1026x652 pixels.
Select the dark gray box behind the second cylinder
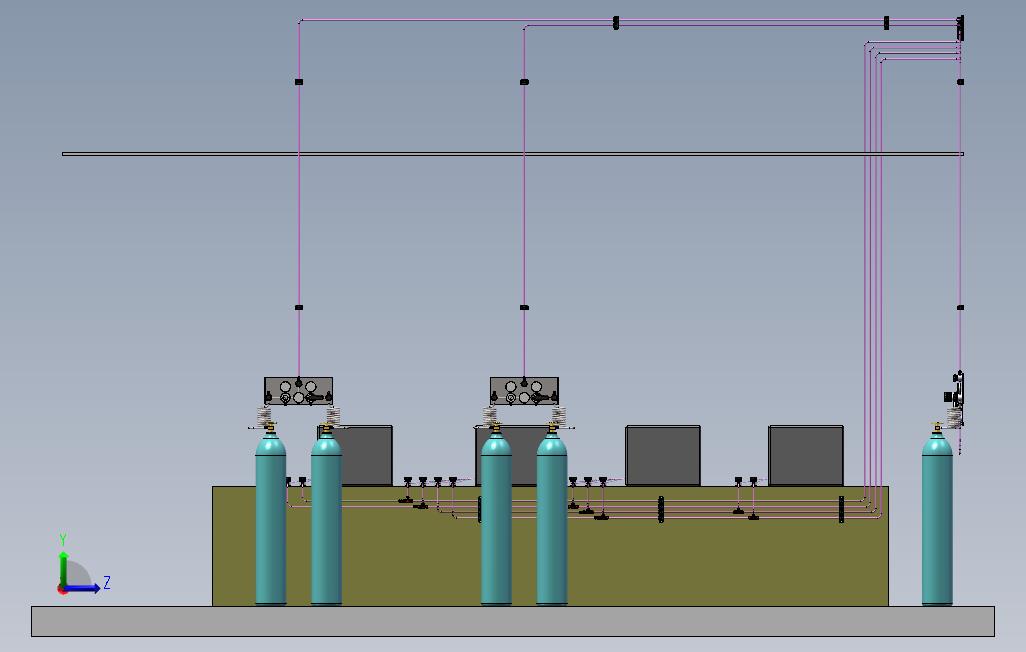[x=366, y=456]
